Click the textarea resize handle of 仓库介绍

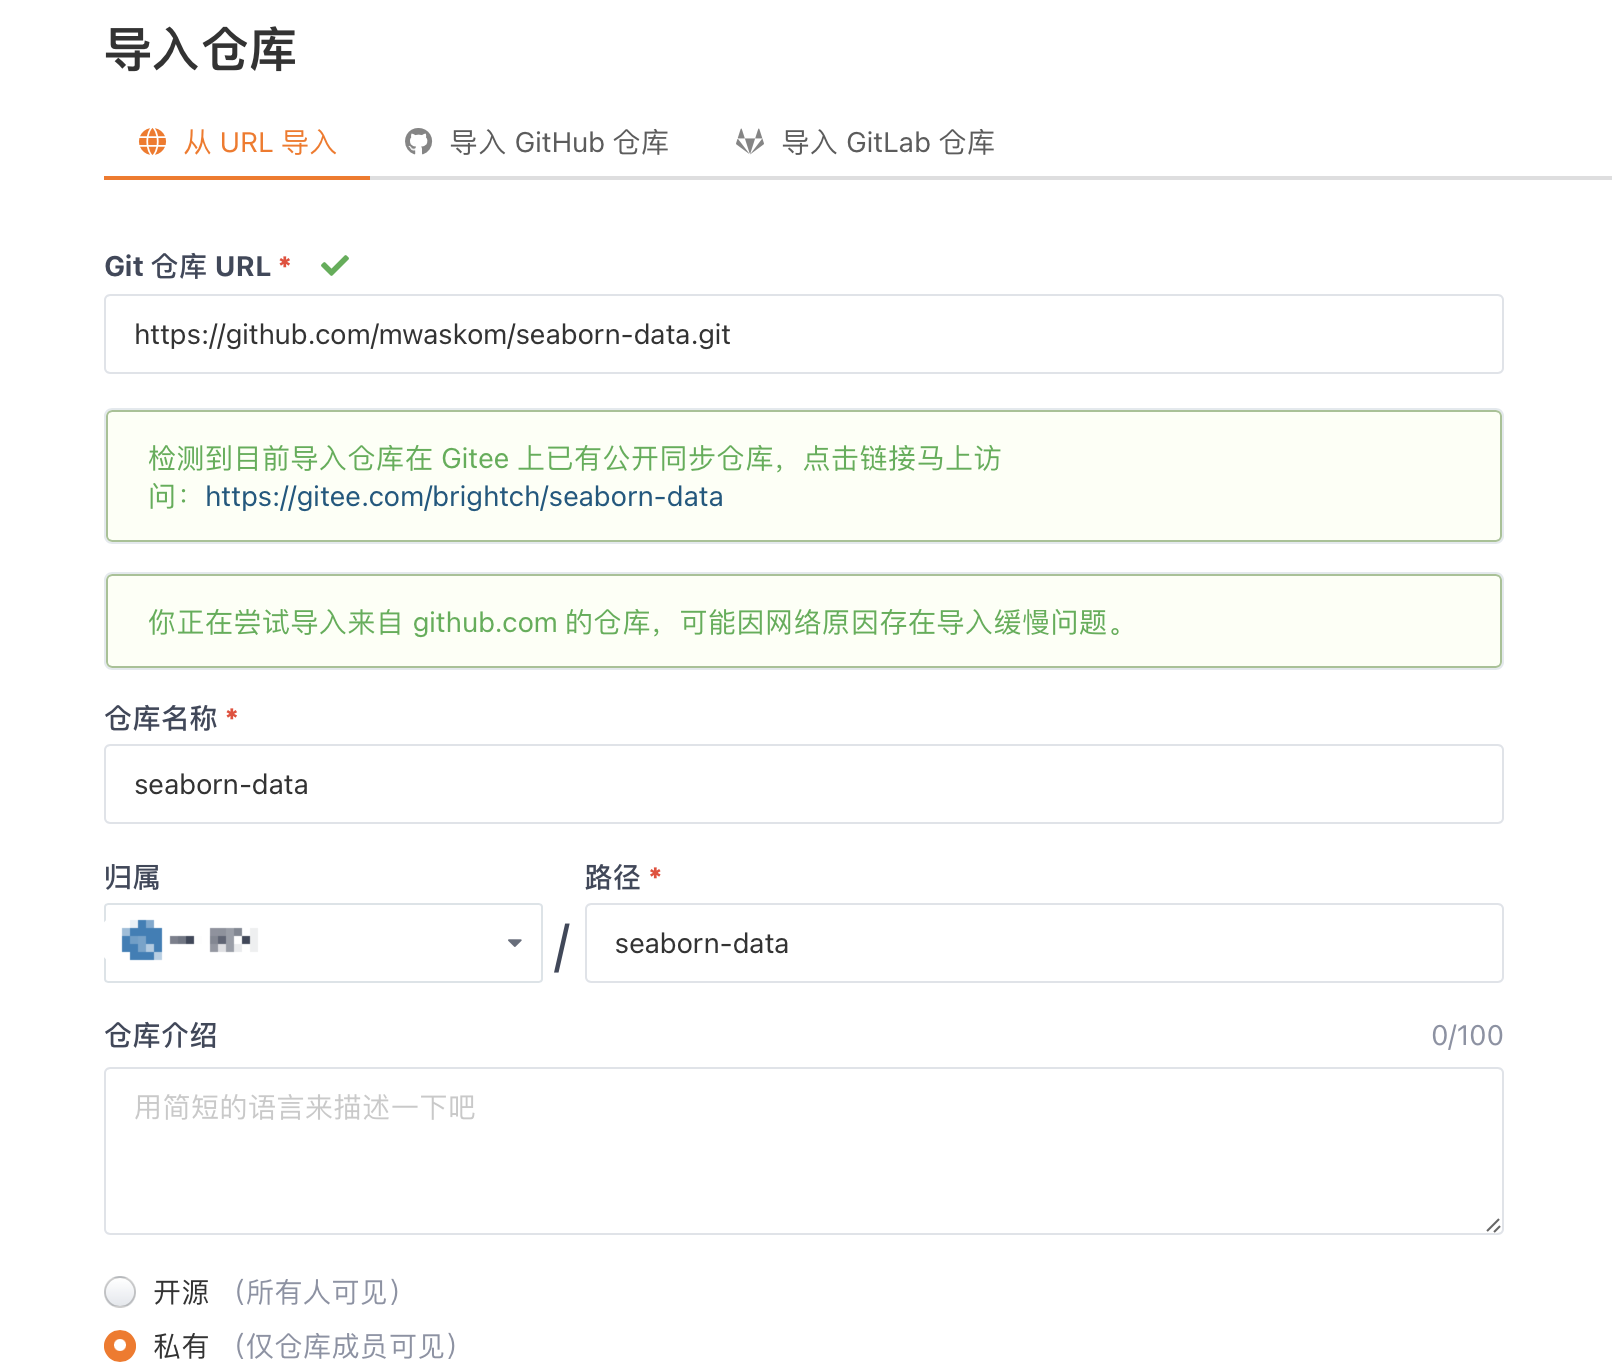coord(1493,1225)
